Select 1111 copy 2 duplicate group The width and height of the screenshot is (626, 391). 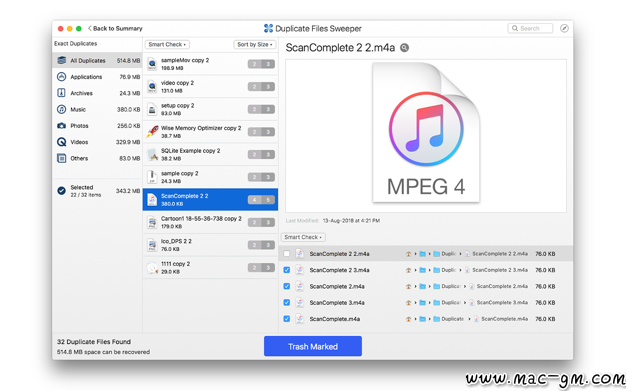pyautogui.click(x=210, y=268)
